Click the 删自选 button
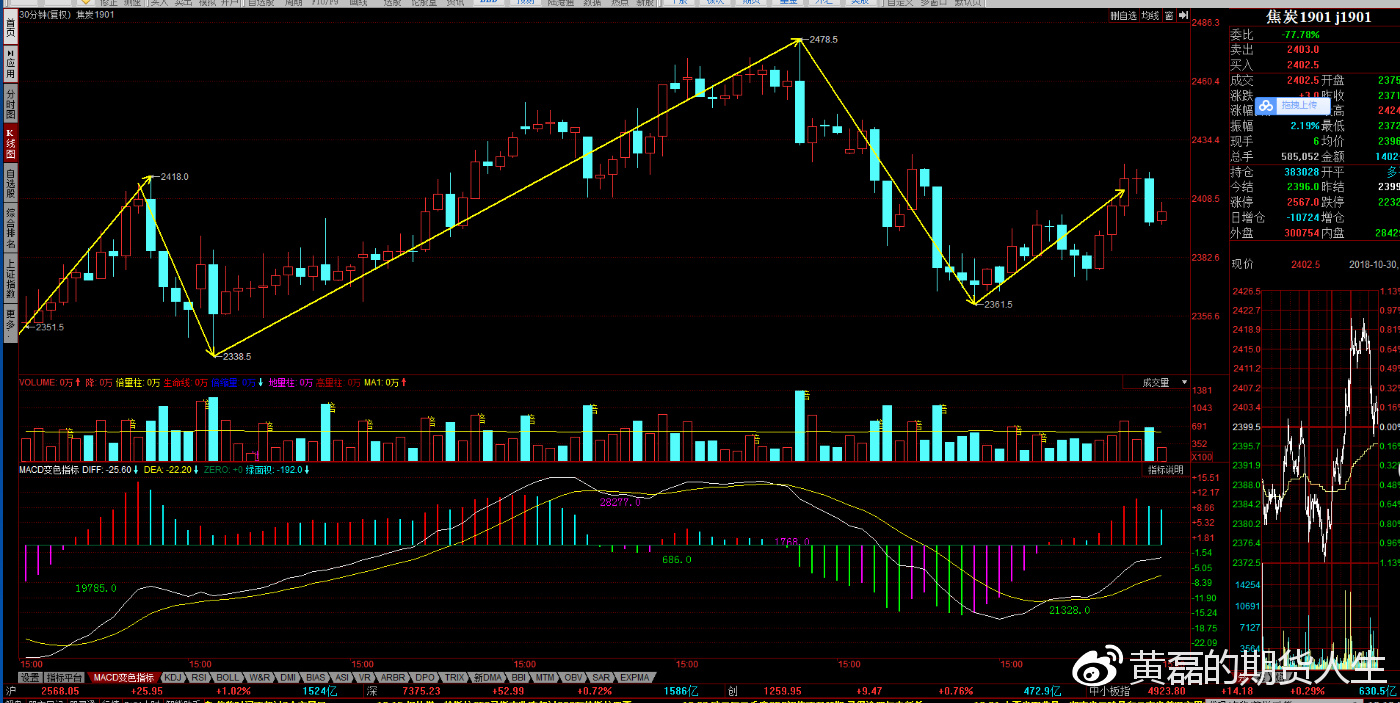The image size is (1400, 703). click(x=1123, y=15)
